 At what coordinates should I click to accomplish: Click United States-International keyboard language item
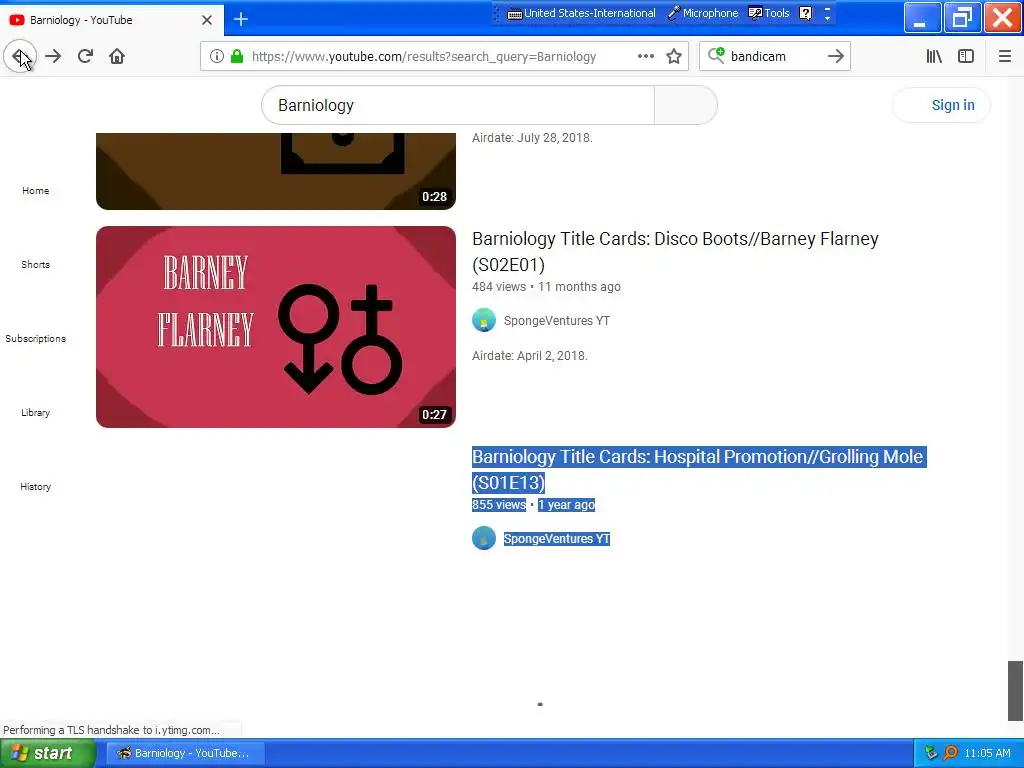pos(582,13)
